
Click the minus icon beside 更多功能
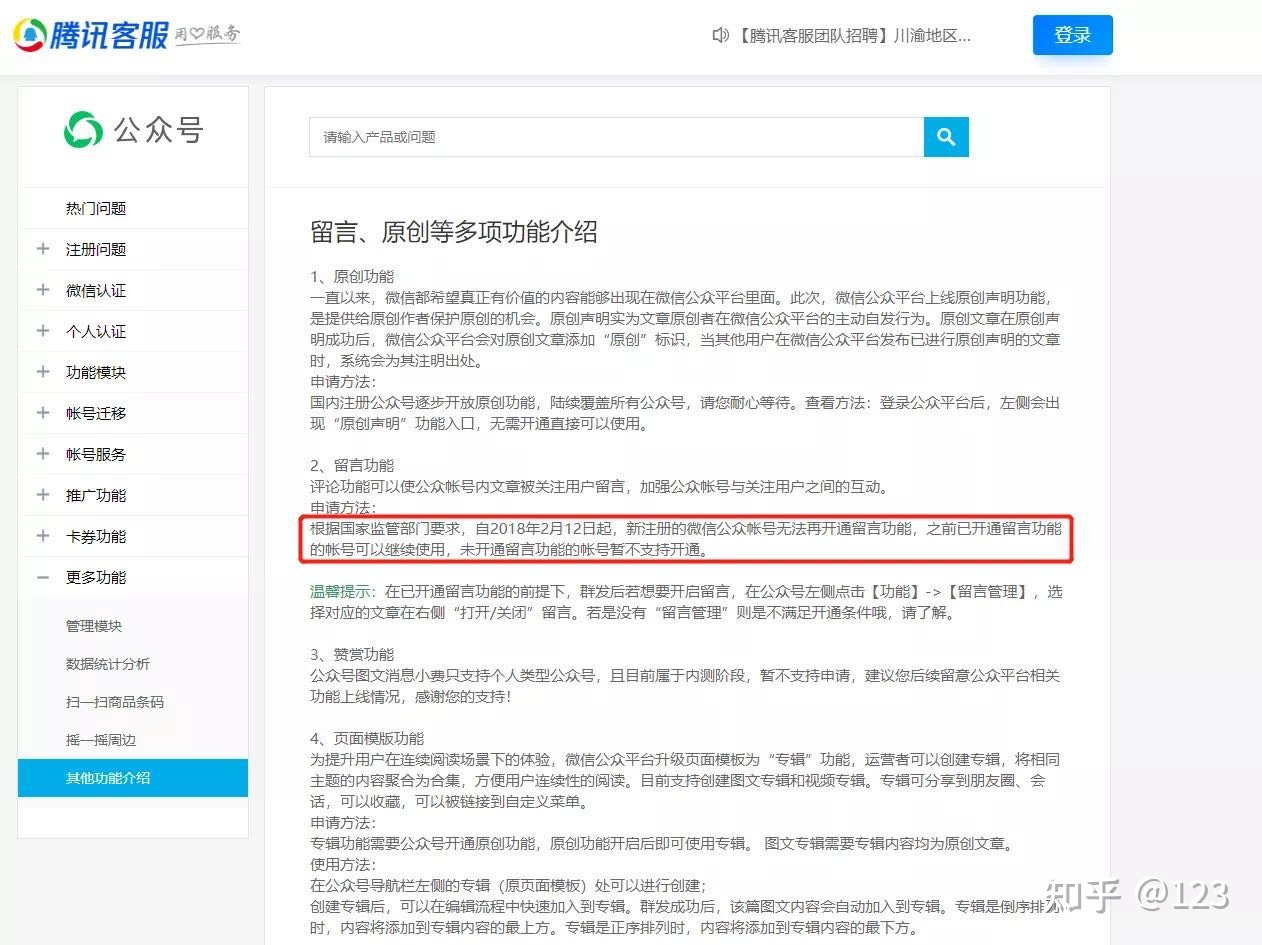[41, 577]
